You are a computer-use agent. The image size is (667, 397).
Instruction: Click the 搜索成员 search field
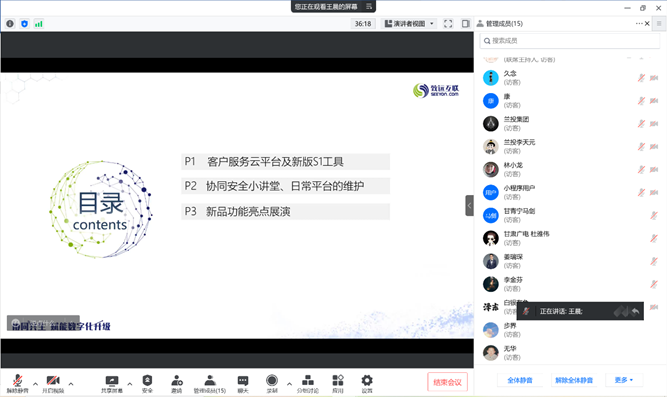(570, 41)
